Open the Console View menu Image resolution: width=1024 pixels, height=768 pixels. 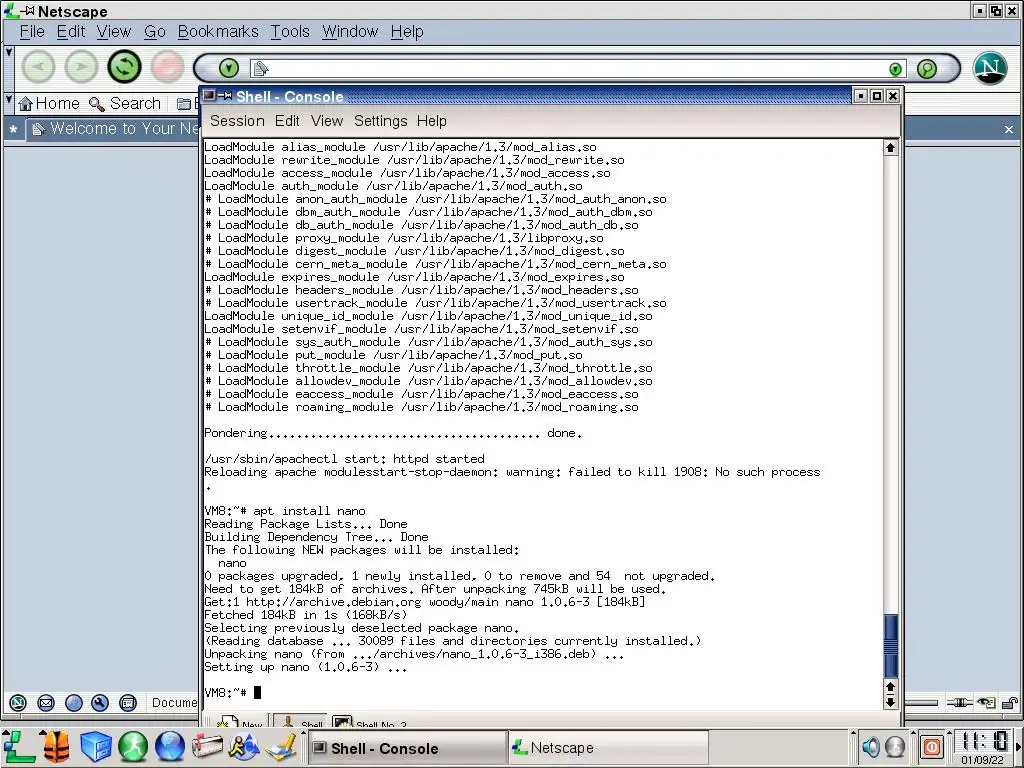click(327, 121)
